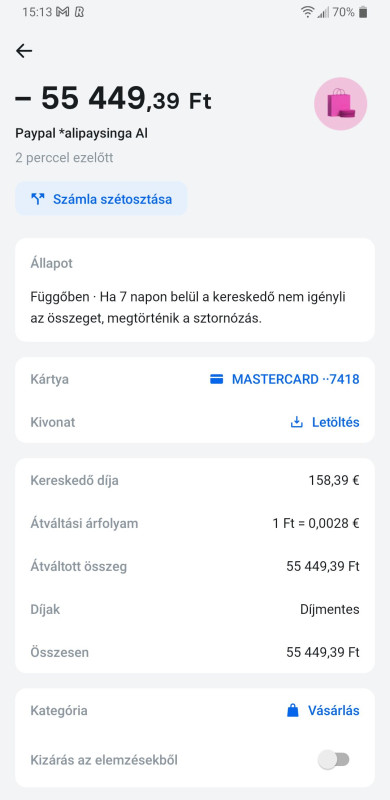Tap the Gmail notification icon in status bar
Viewport: 390px width, 800px height.
[x=62, y=12]
